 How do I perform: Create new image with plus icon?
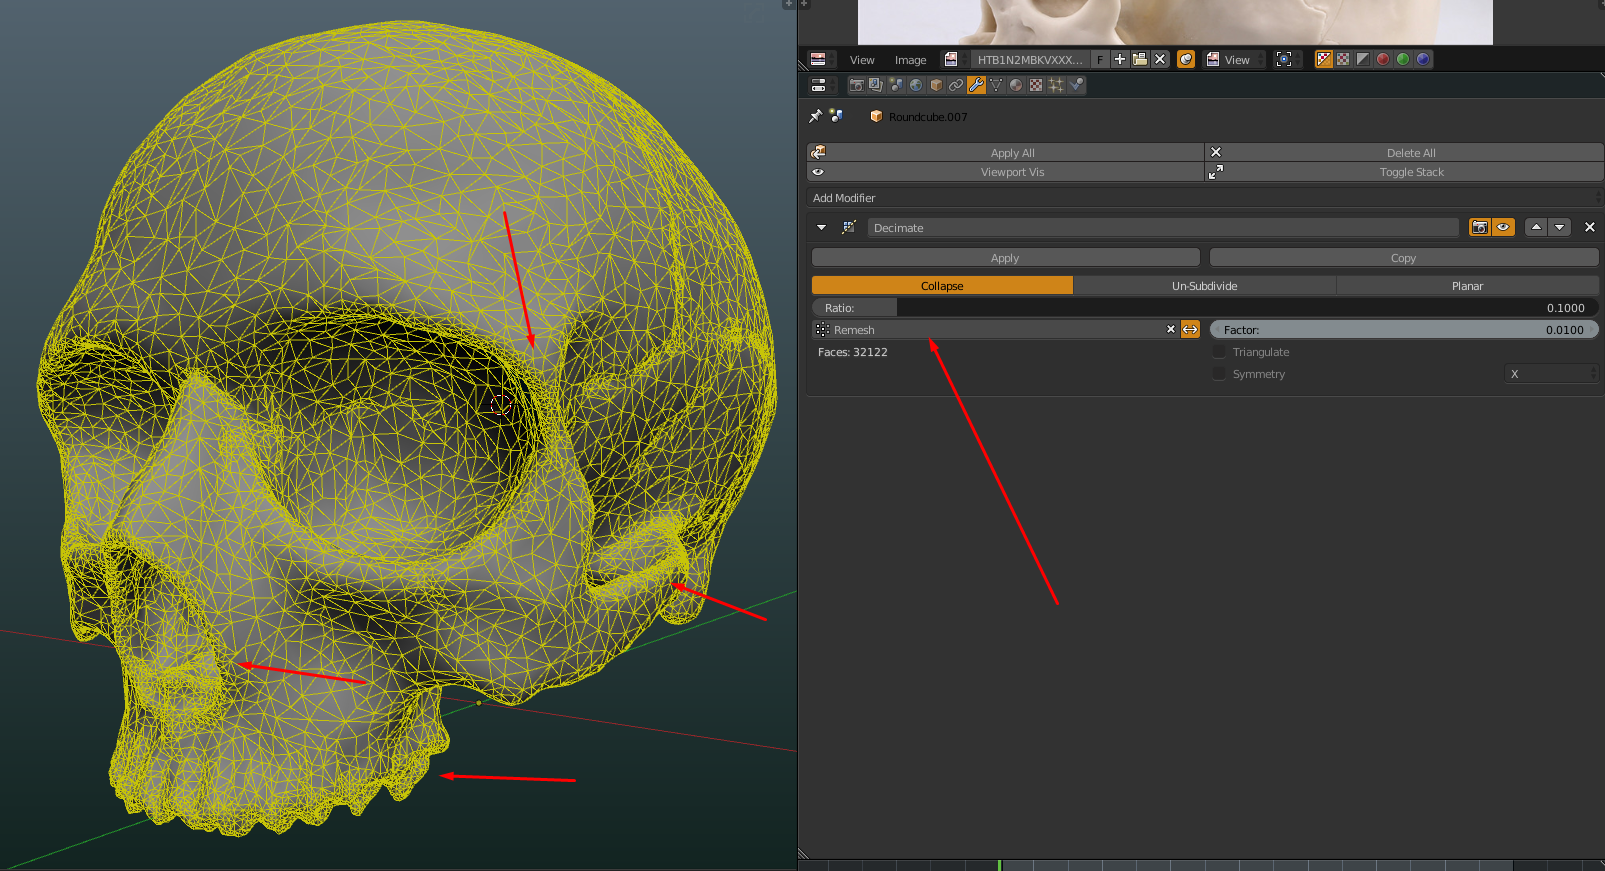click(x=1120, y=59)
